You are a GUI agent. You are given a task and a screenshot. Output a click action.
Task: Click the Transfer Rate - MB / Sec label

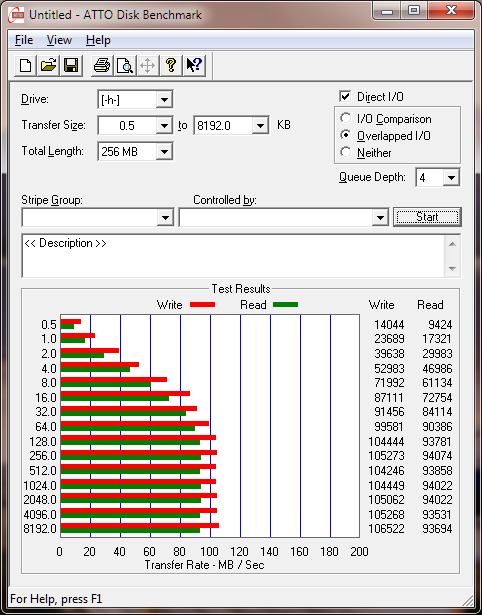tap(204, 565)
